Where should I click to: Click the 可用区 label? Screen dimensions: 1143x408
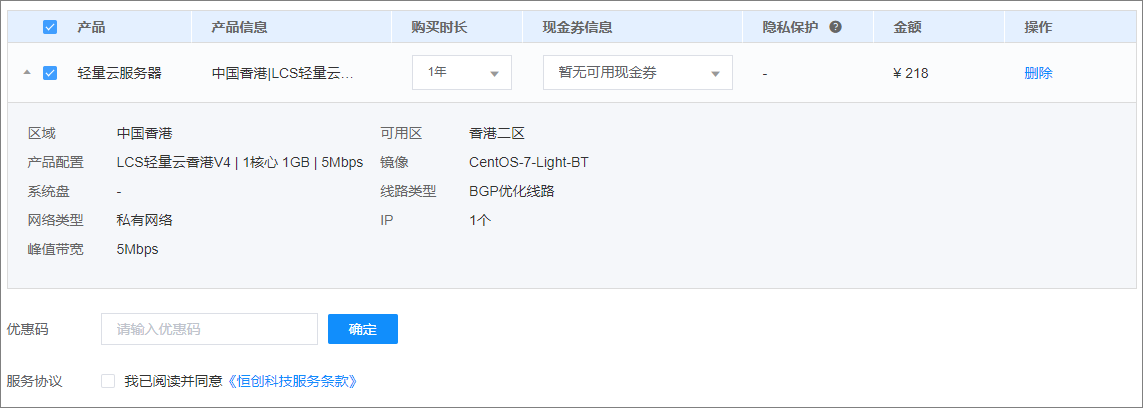(x=401, y=133)
